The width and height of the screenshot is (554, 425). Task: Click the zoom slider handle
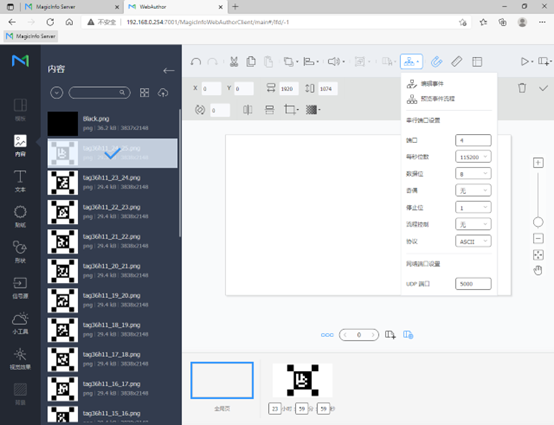[x=538, y=222]
